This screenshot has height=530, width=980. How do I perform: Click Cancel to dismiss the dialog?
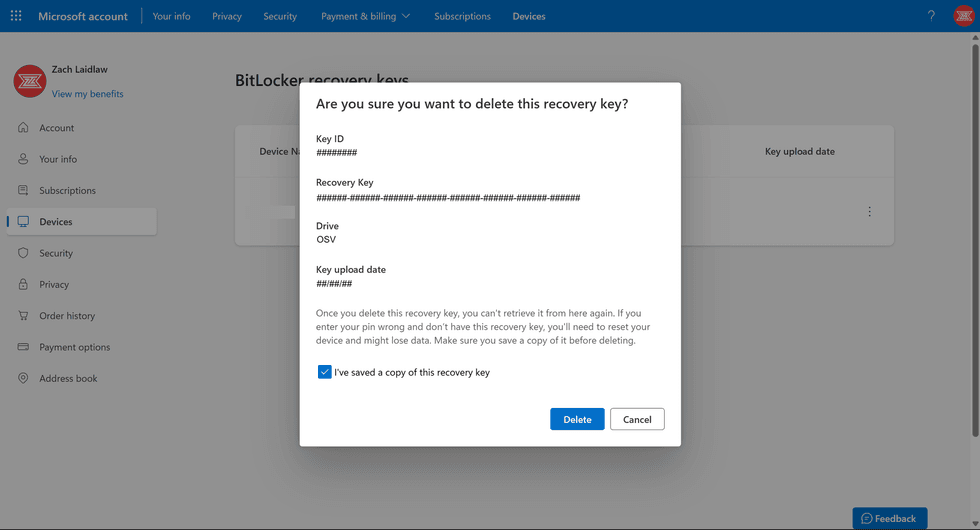point(637,419)
